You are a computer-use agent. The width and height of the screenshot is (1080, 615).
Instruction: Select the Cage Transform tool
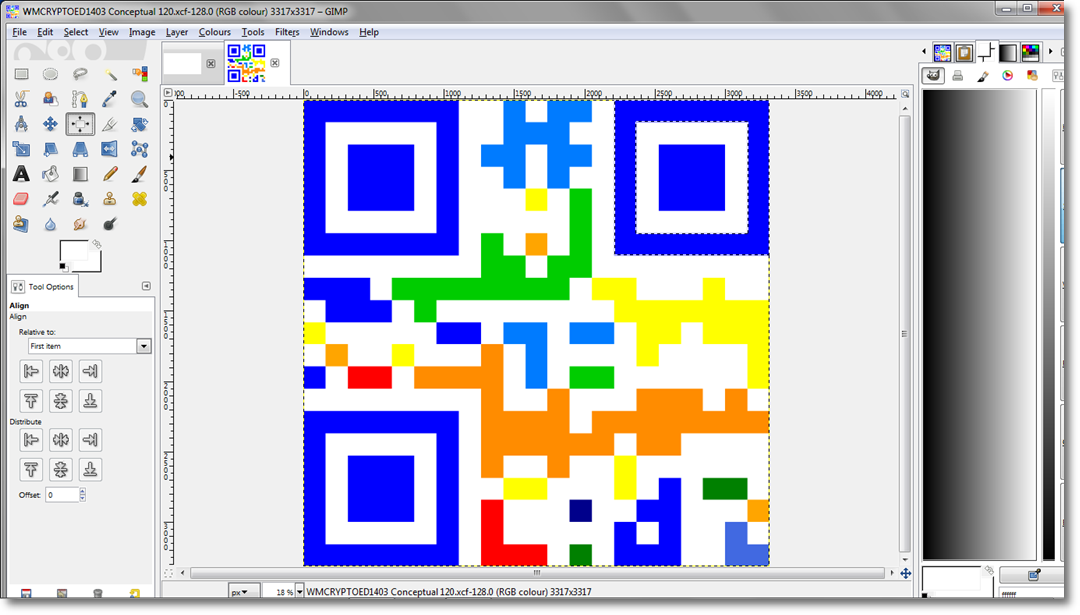click(140, 149)
